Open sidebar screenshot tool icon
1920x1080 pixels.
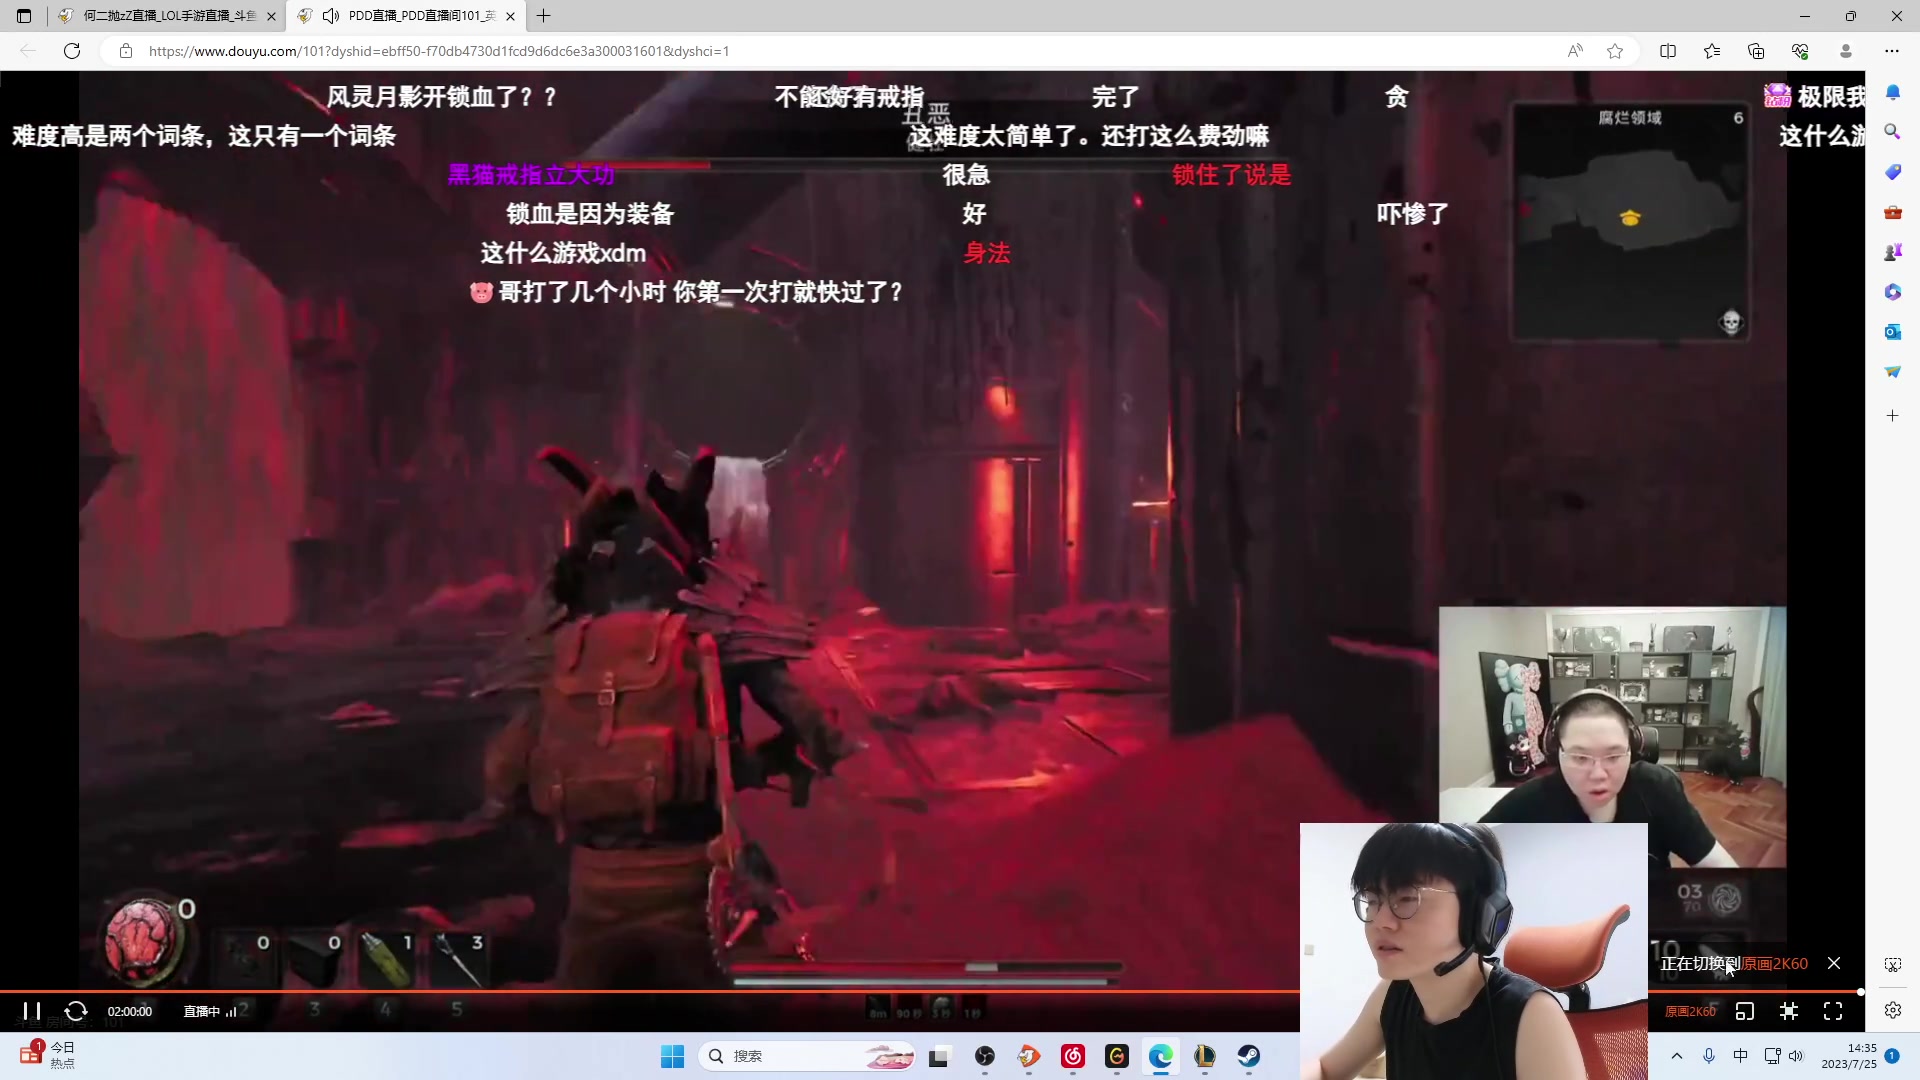(x=1893, y=965)
